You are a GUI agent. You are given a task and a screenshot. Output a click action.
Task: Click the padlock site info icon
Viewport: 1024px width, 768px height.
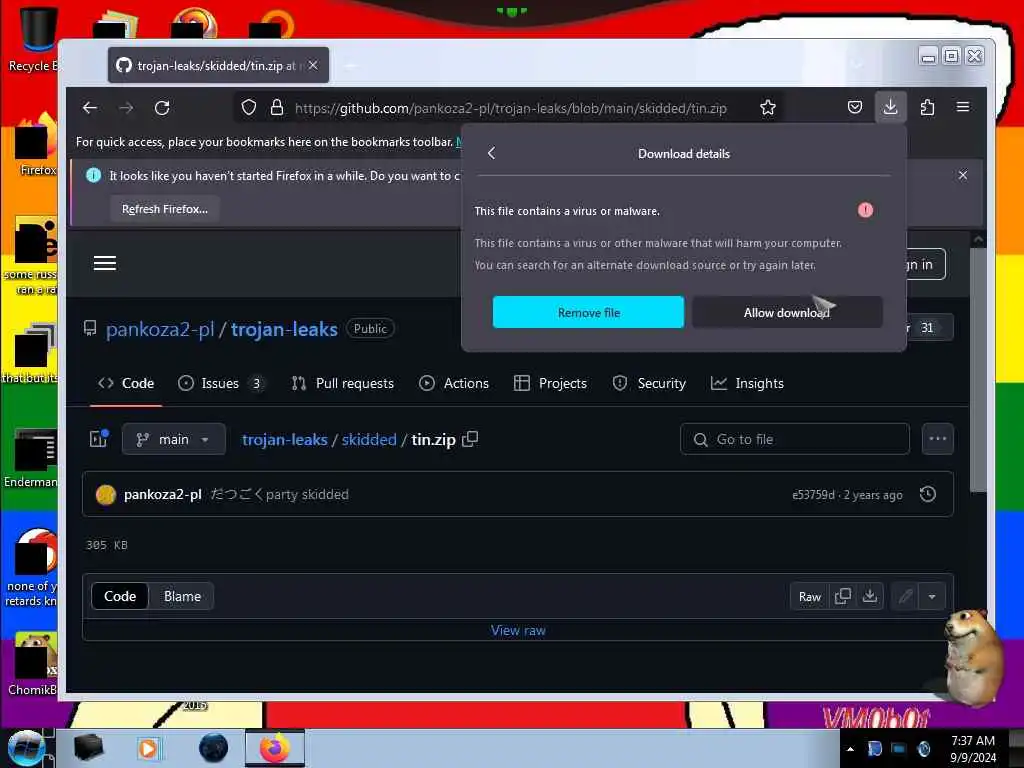pyautogui.click(x=277, y=108)
